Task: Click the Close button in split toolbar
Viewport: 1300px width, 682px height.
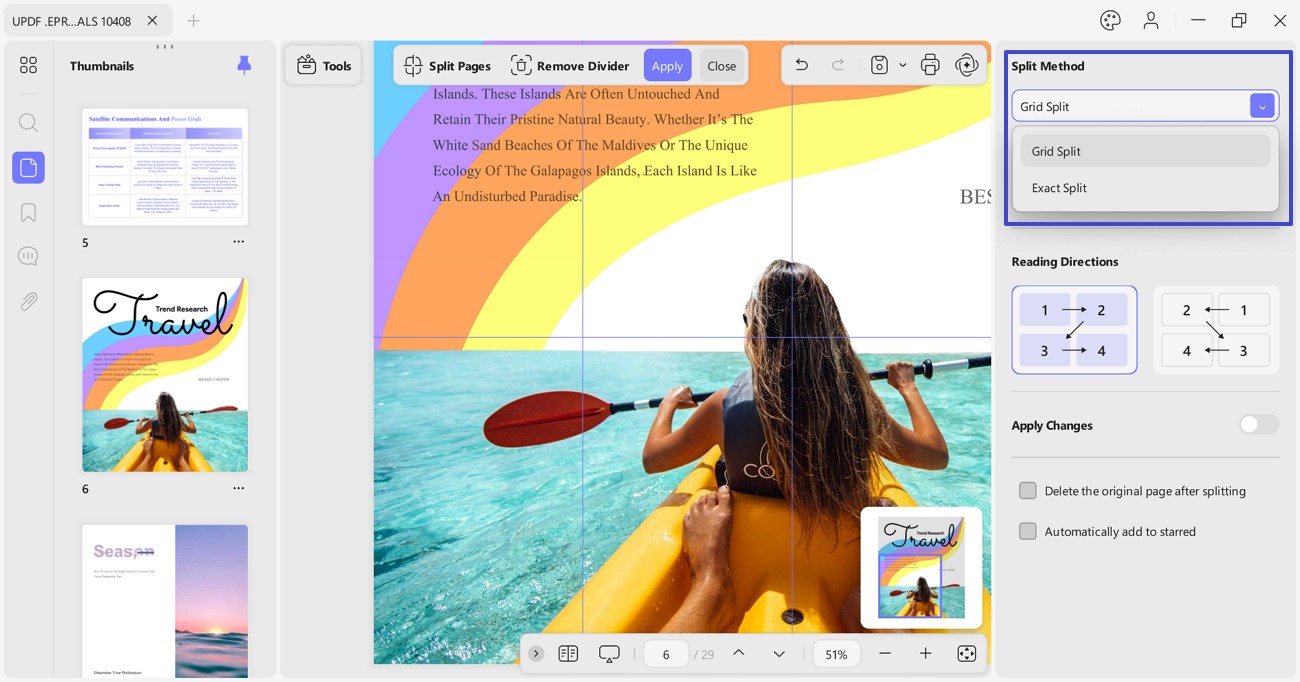Action: click(x=721, y=65)
